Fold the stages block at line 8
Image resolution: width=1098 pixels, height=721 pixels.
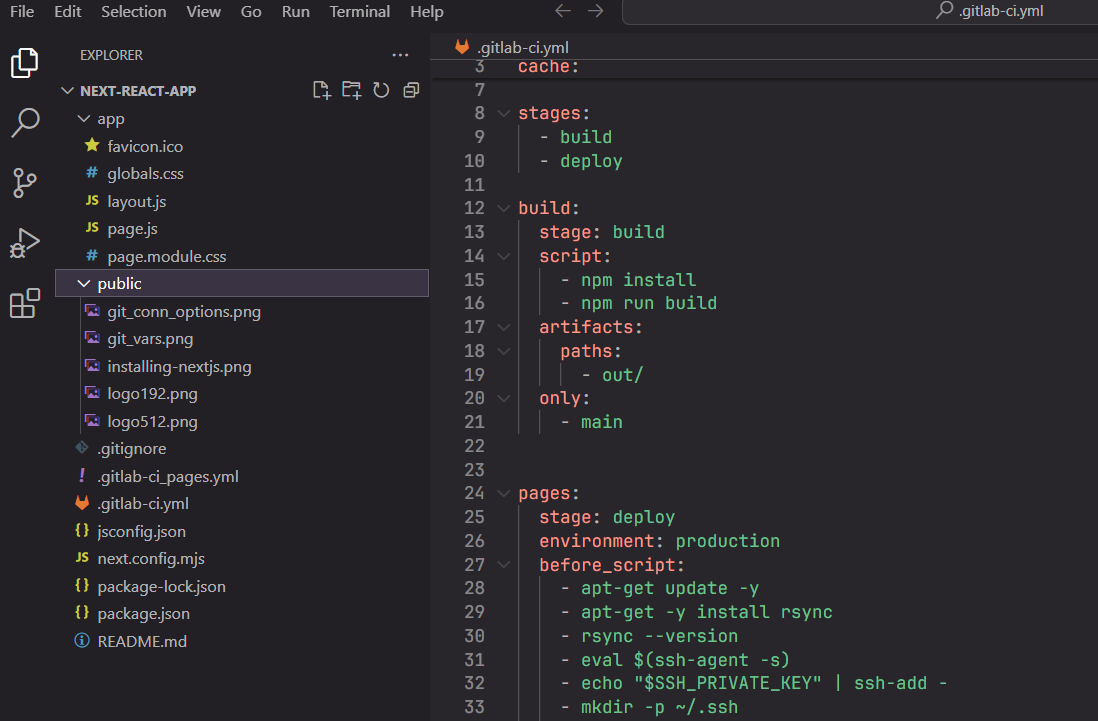tap(503, 113)
